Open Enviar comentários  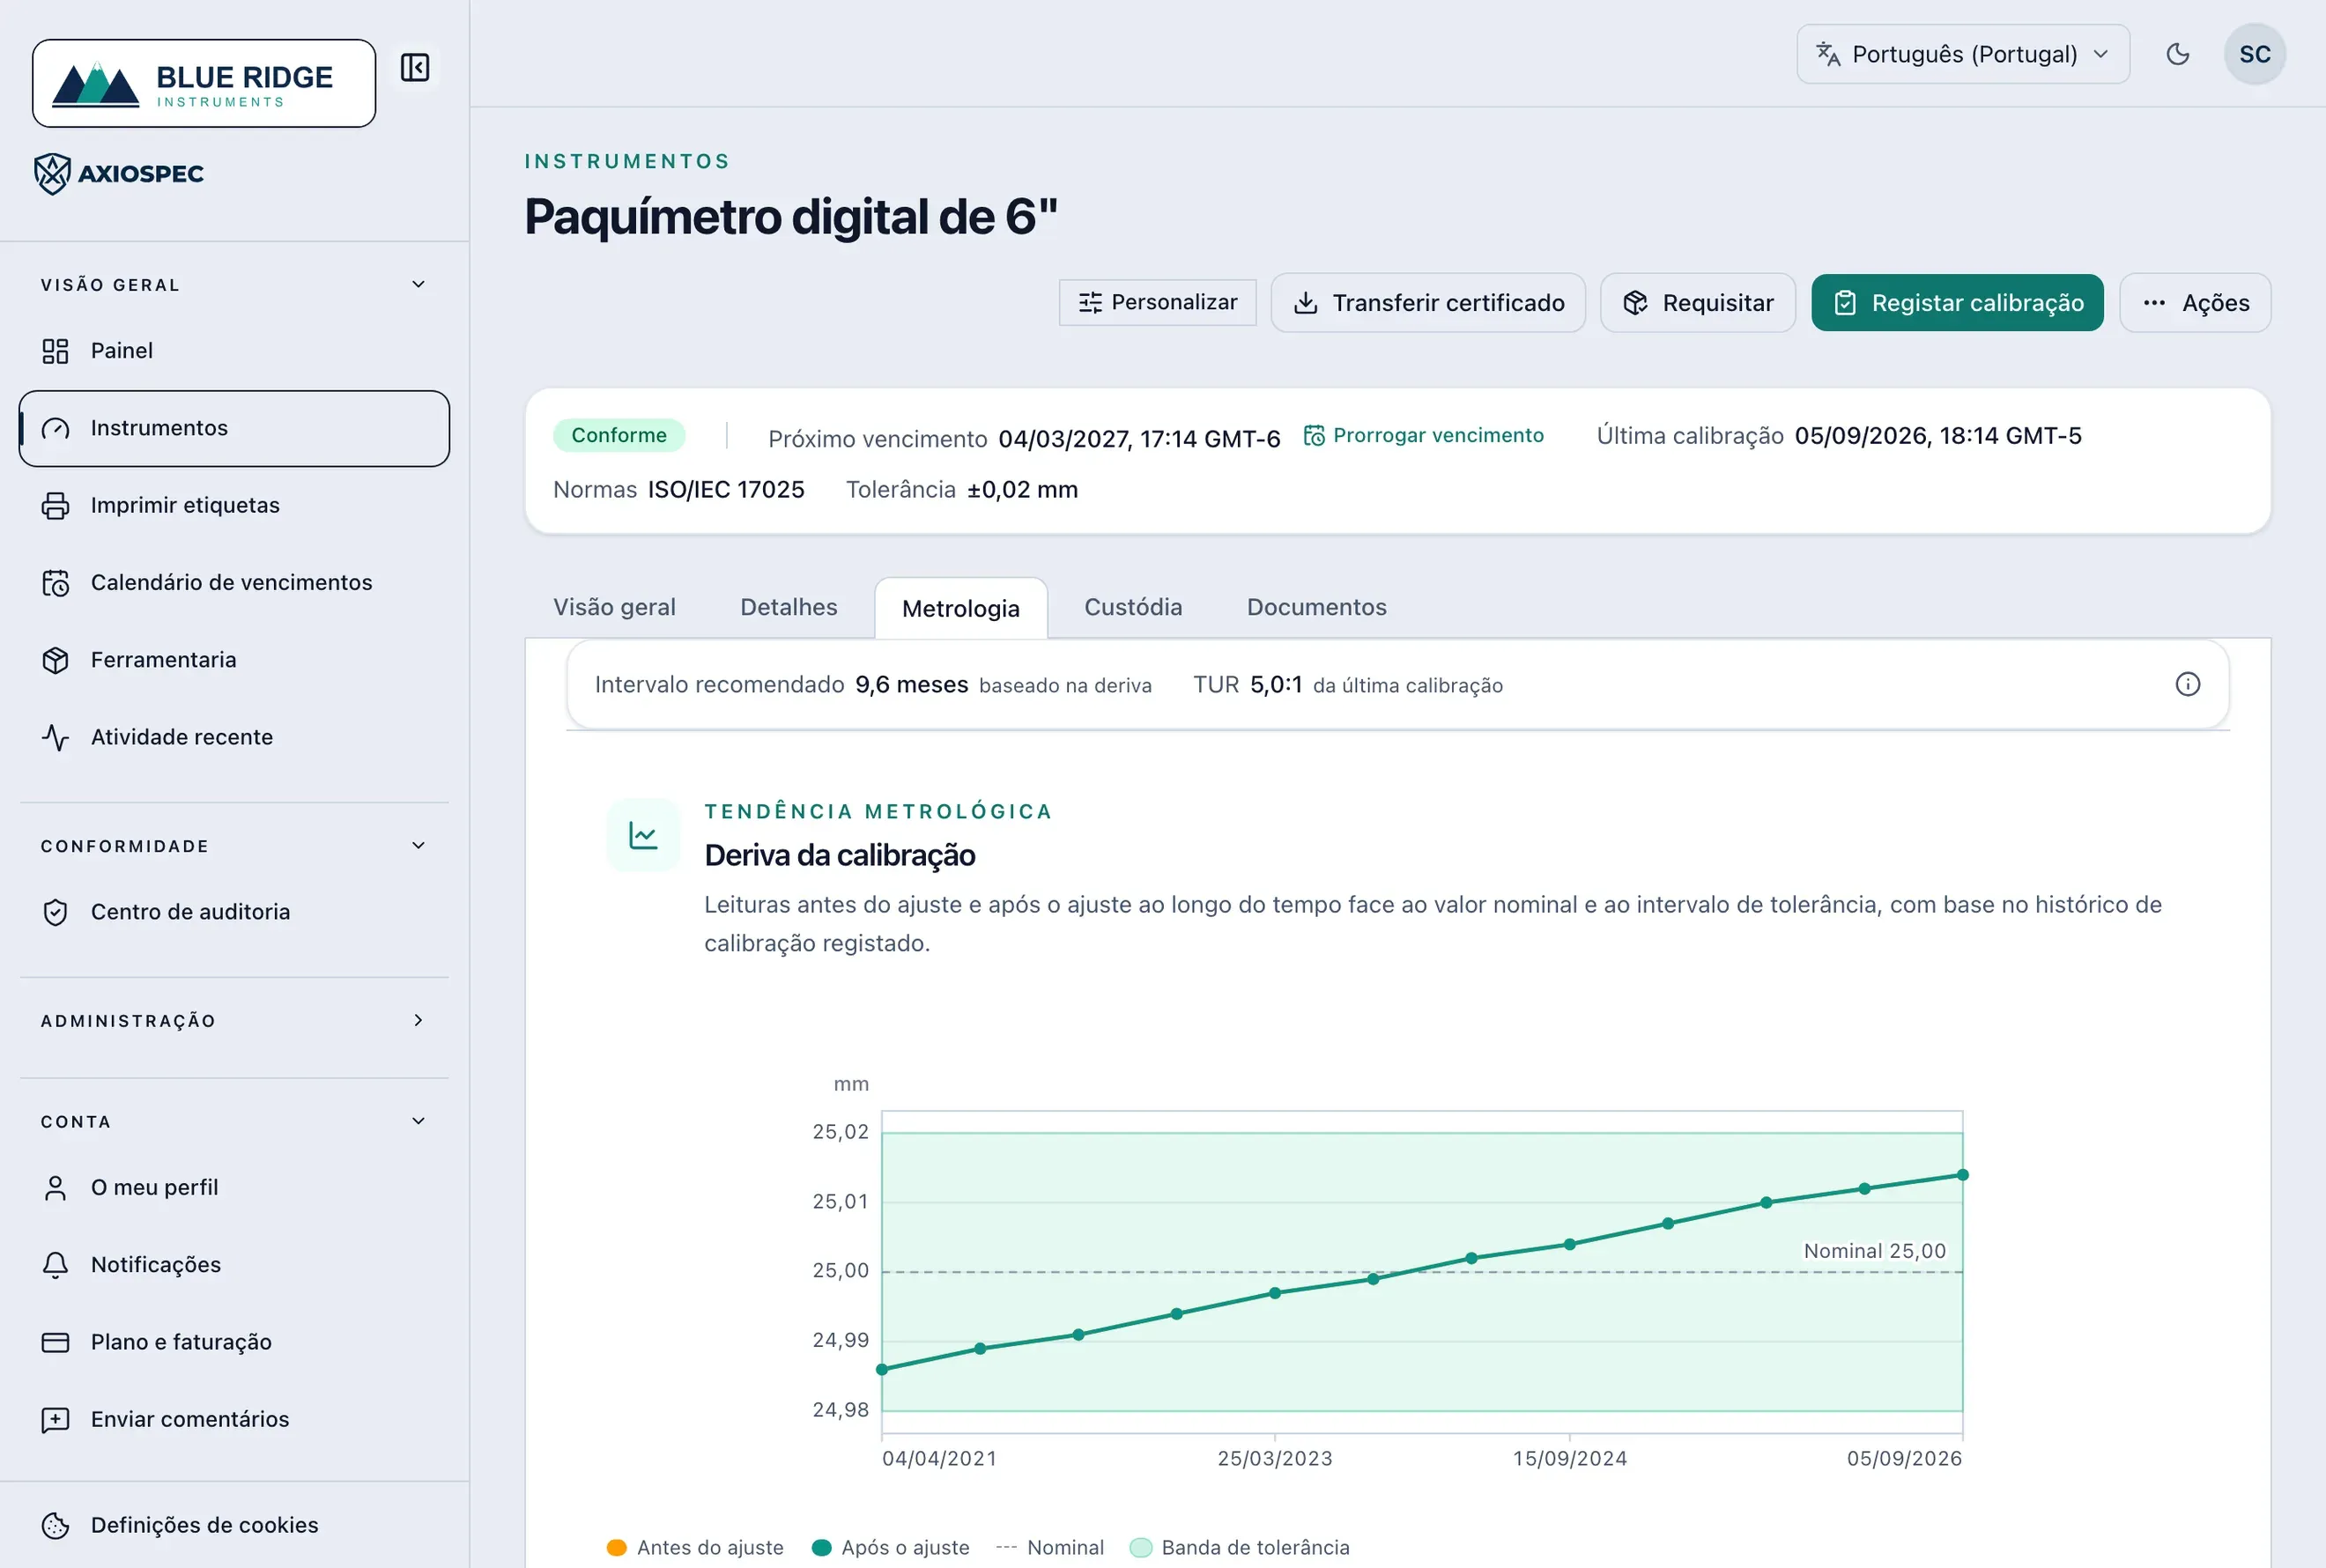coord(234,1419)
